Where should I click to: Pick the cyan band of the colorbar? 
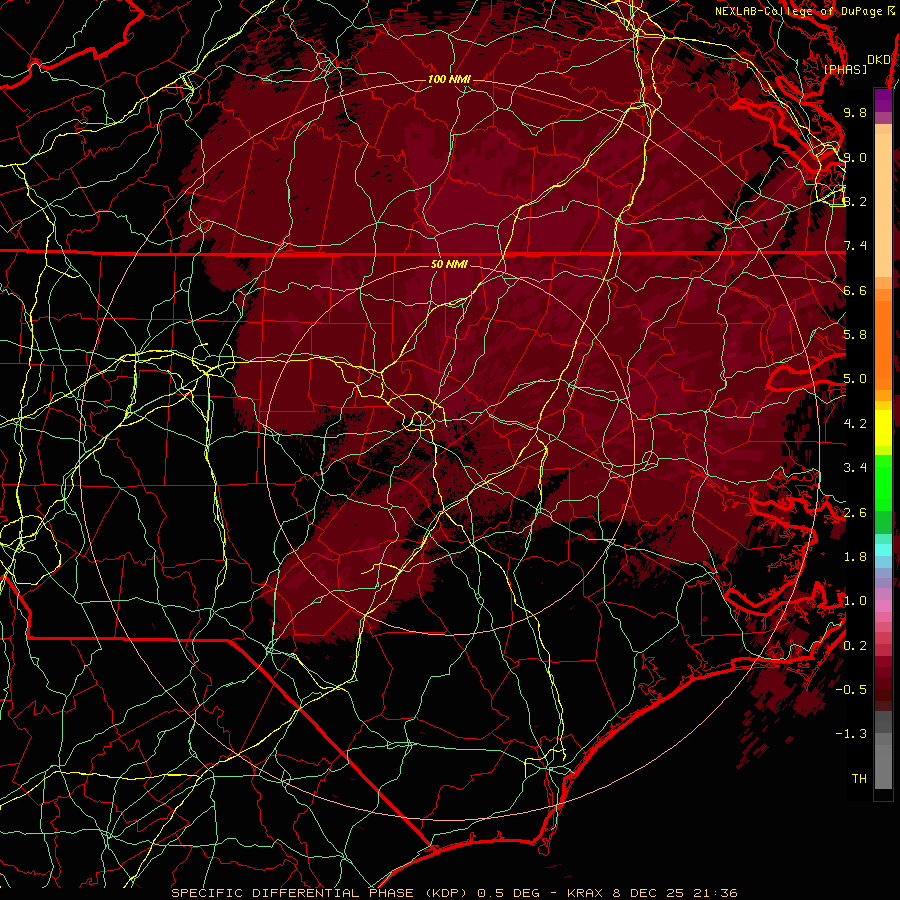point(883,550)
